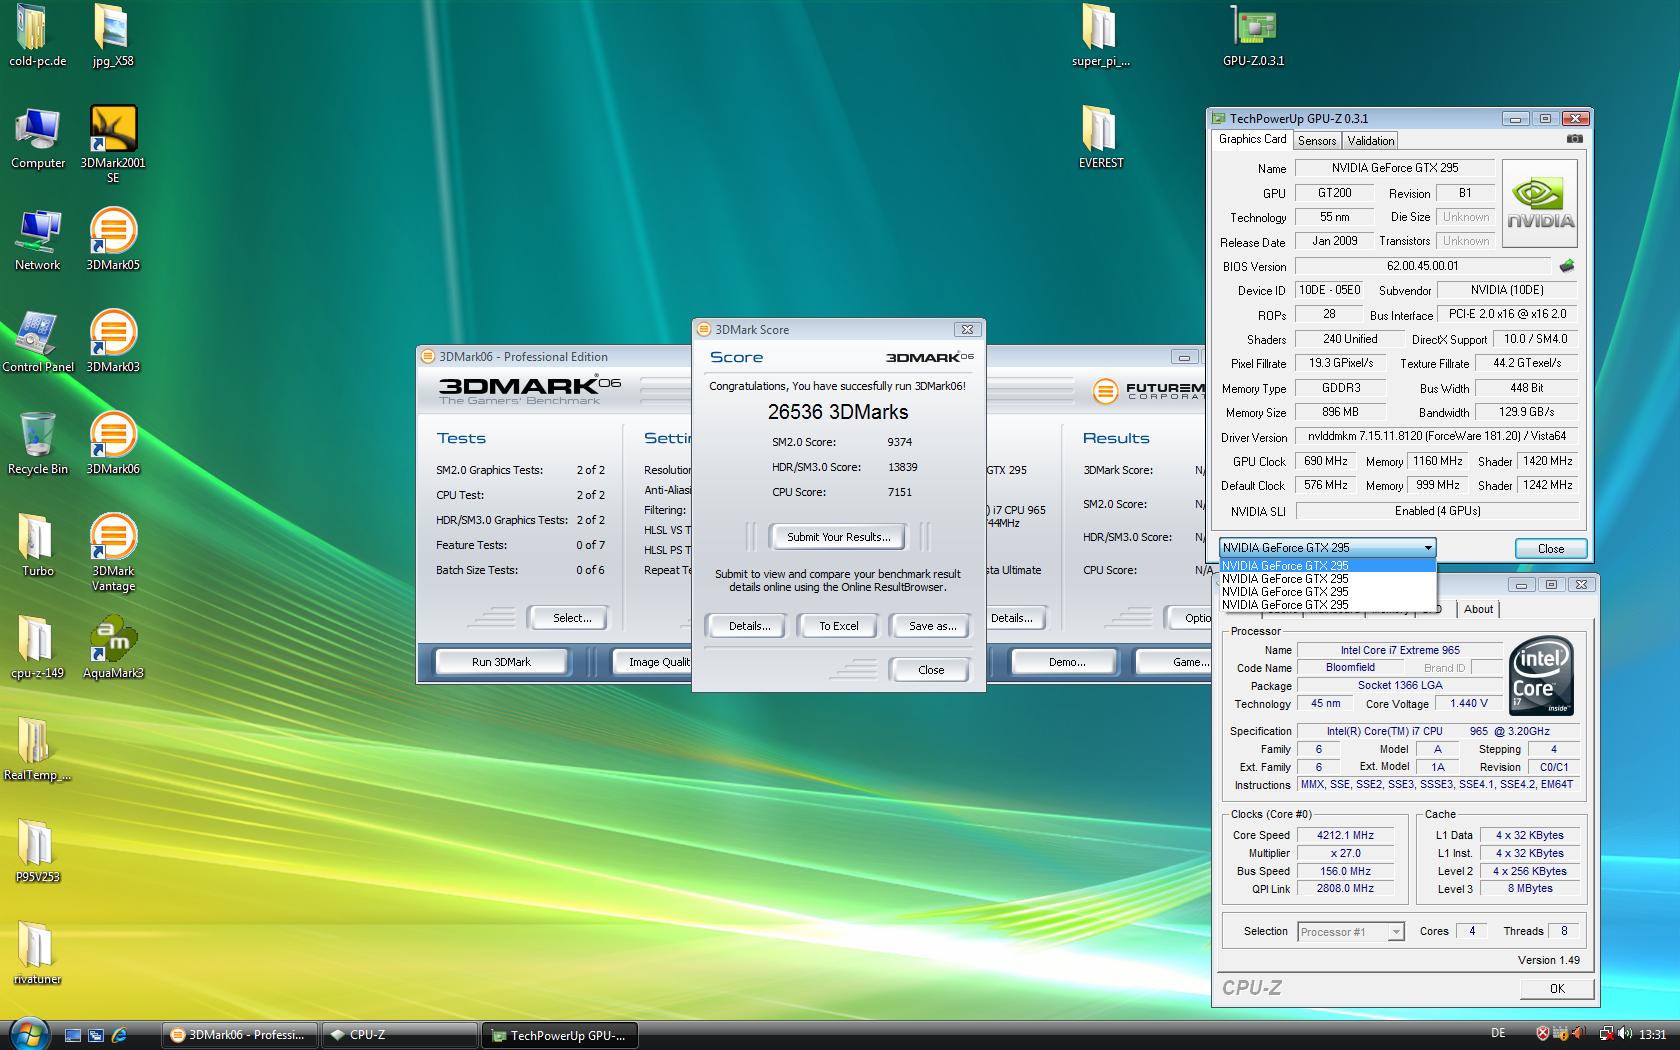
Task: Click the Save as button
Action: tap(932, 626)
